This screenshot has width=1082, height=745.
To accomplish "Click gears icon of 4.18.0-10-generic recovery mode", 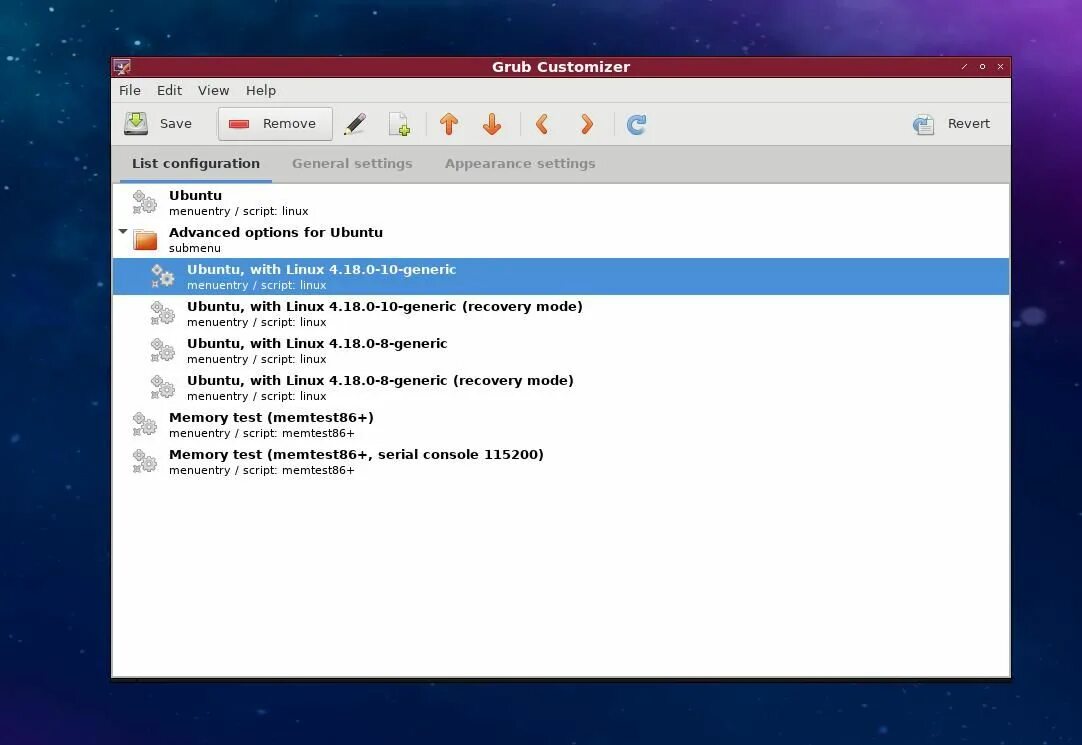I will (163, 313).
